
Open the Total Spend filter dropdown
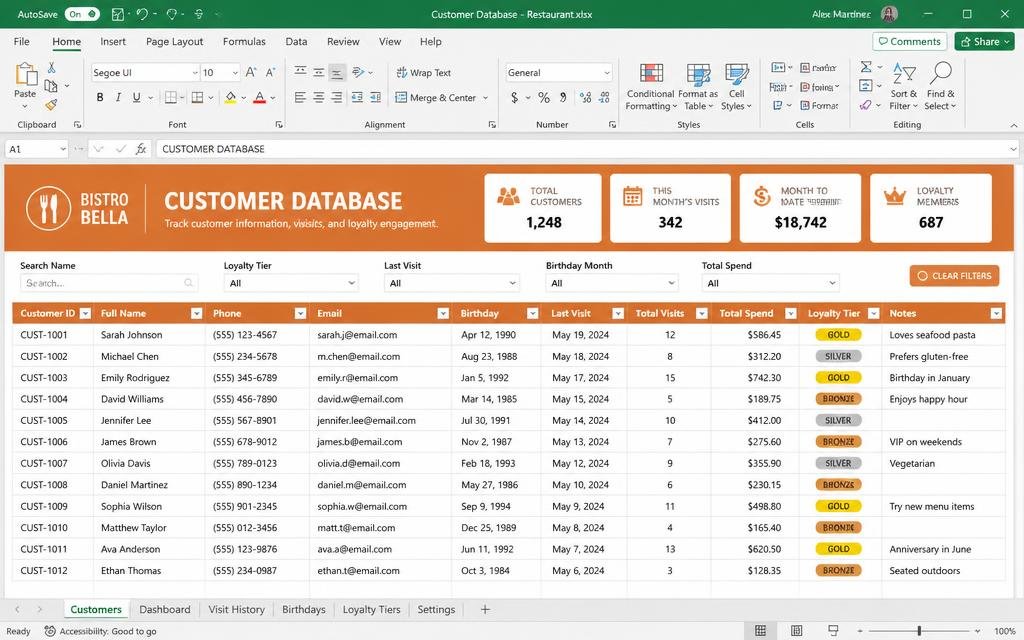(x=770, y=283)
